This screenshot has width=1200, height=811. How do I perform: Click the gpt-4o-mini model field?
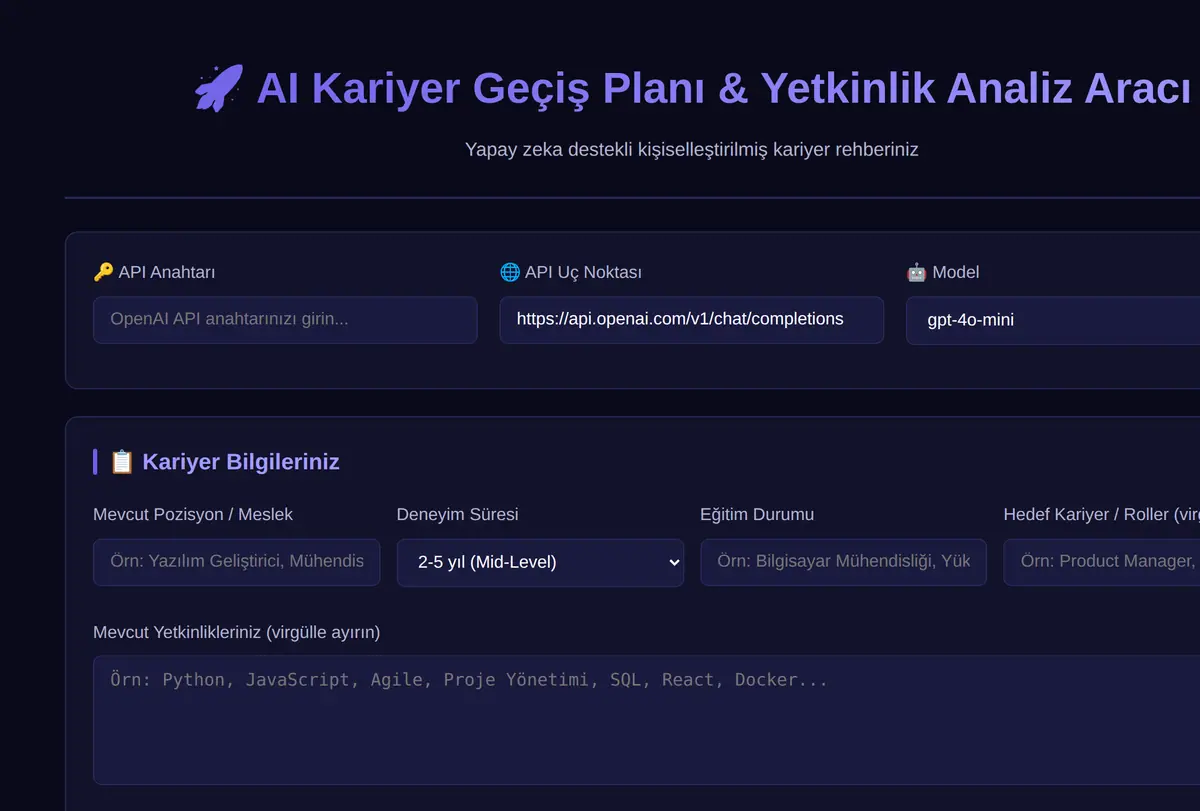click(x=1053, y=320)
